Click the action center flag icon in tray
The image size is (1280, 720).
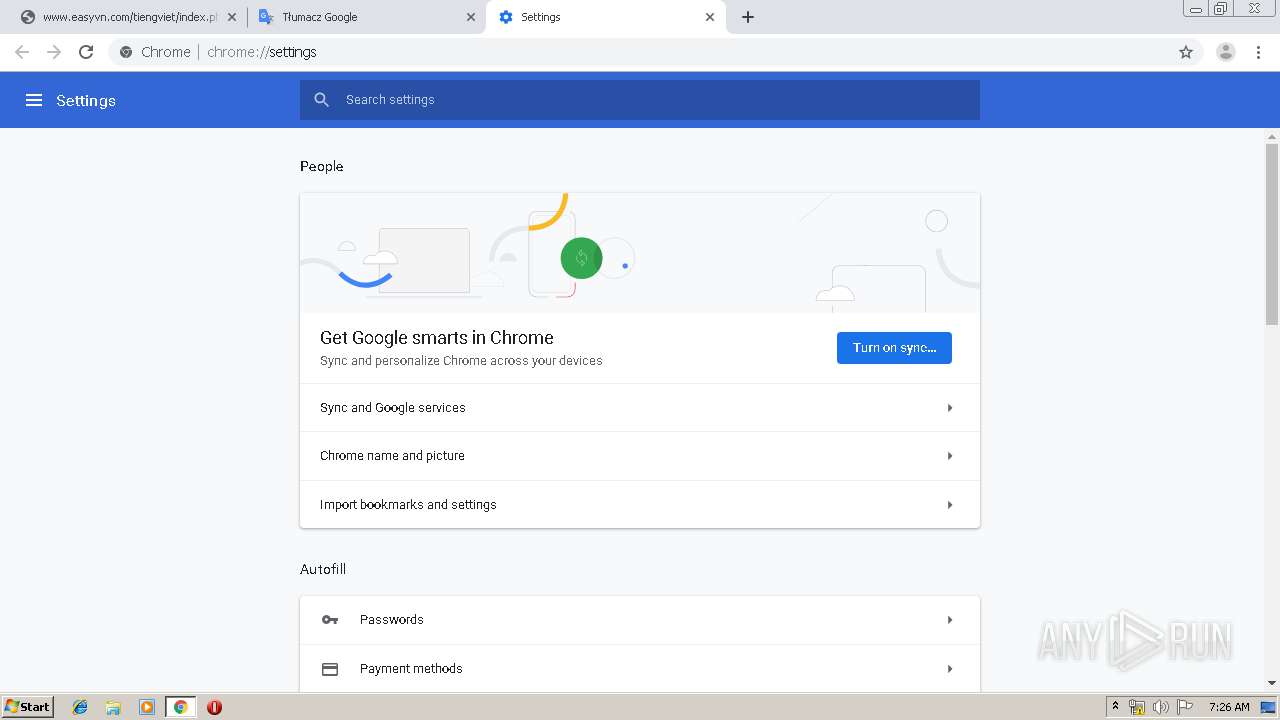pyautogui.click(x=1185, y=707)
